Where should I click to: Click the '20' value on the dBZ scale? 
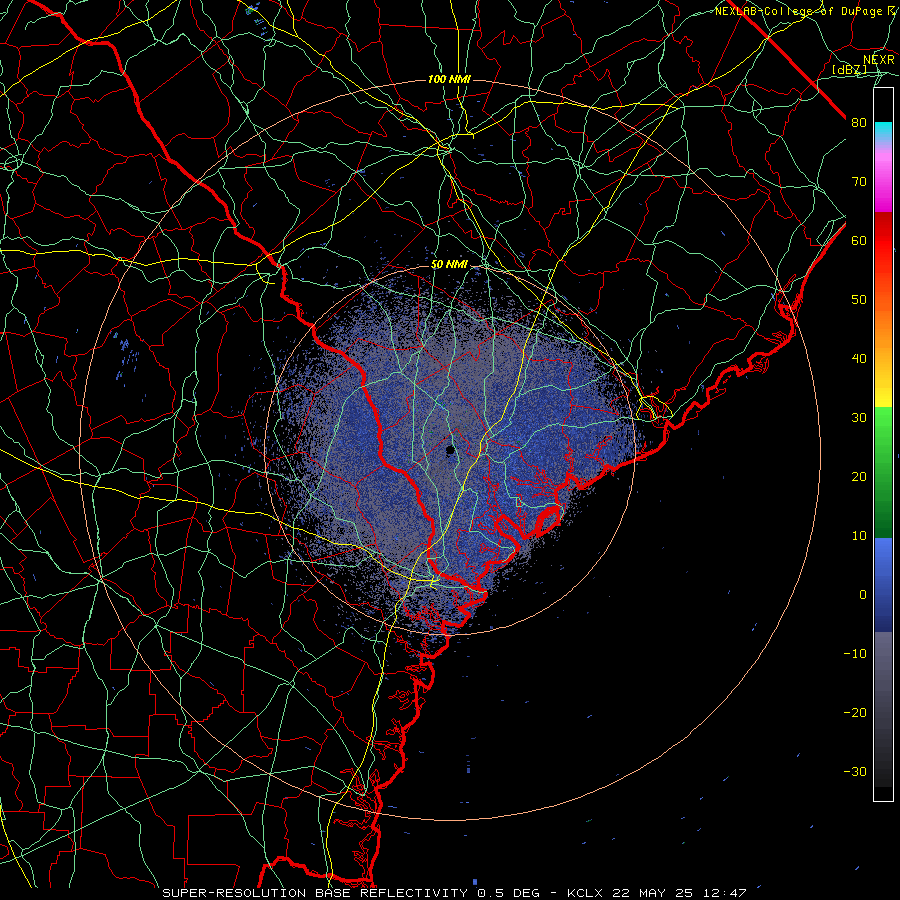(x=859, y=476)
